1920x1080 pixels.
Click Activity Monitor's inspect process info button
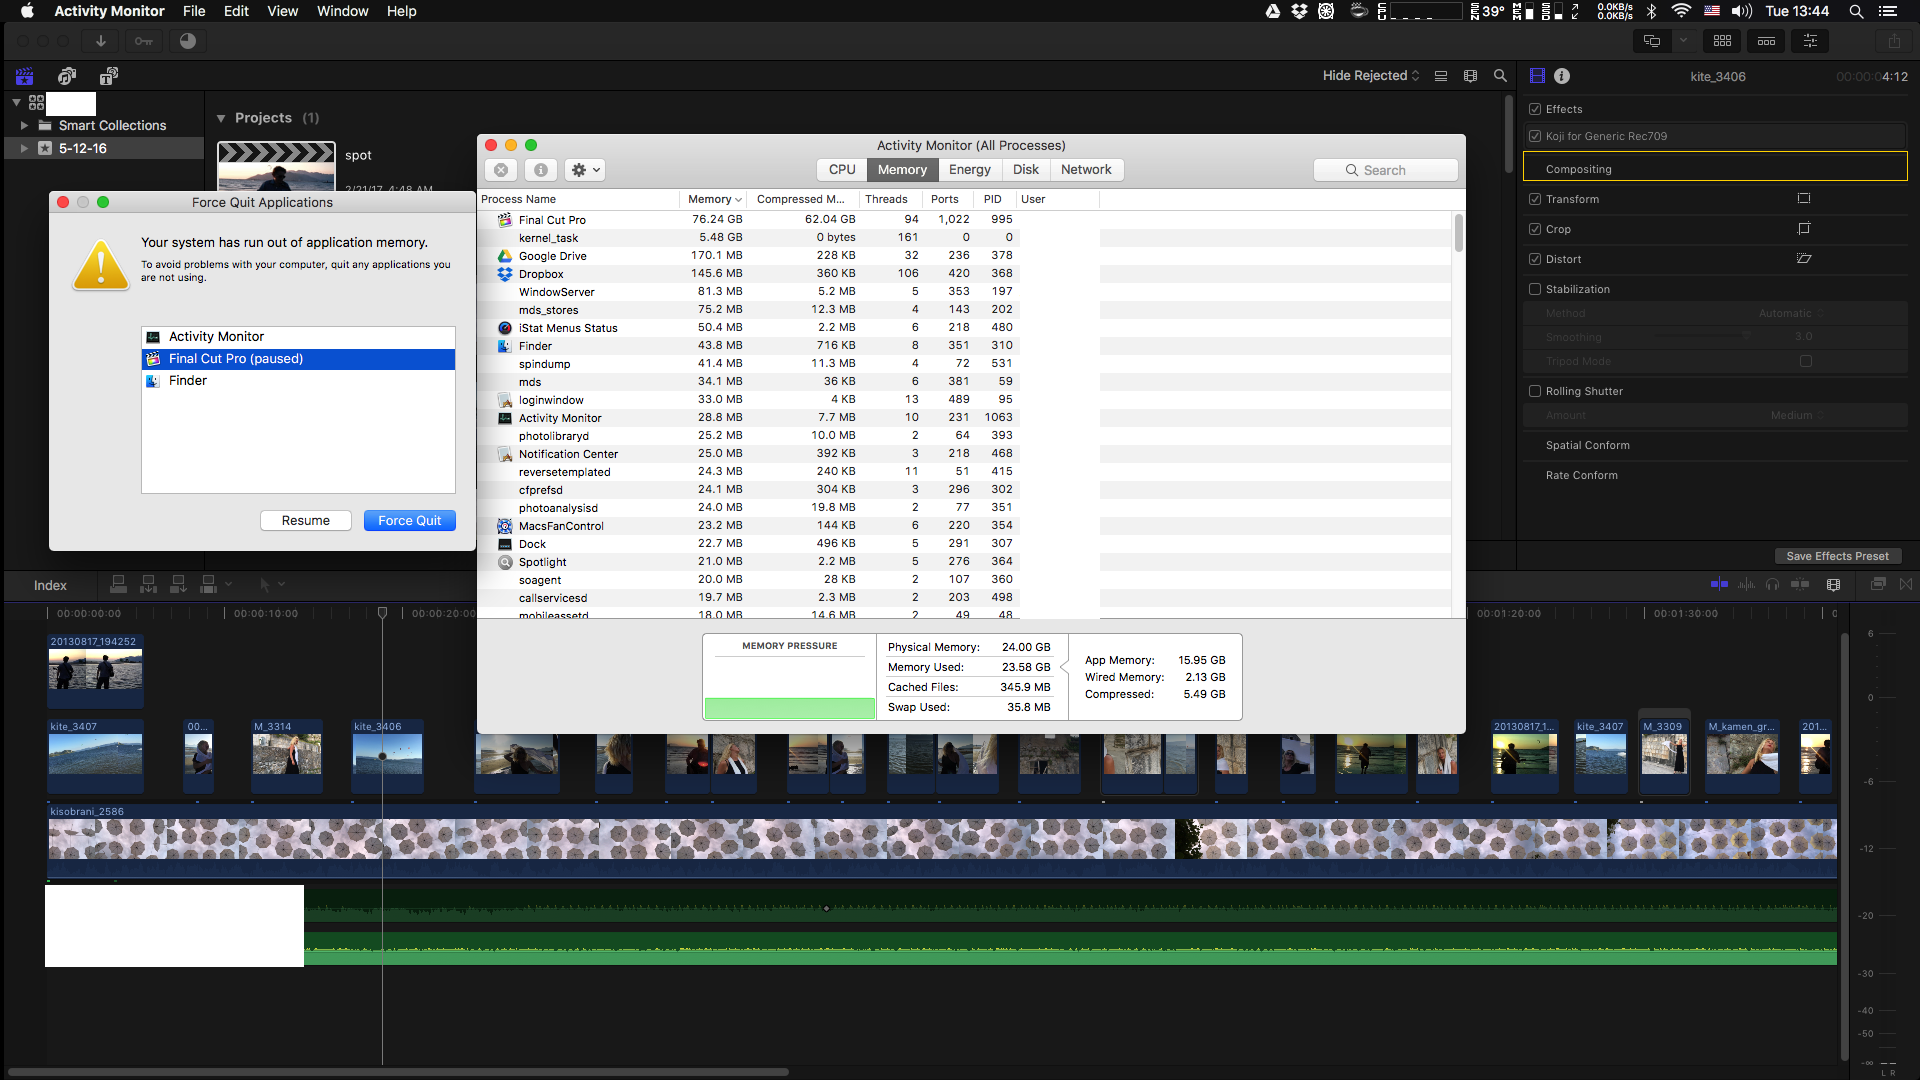(540, 170)
